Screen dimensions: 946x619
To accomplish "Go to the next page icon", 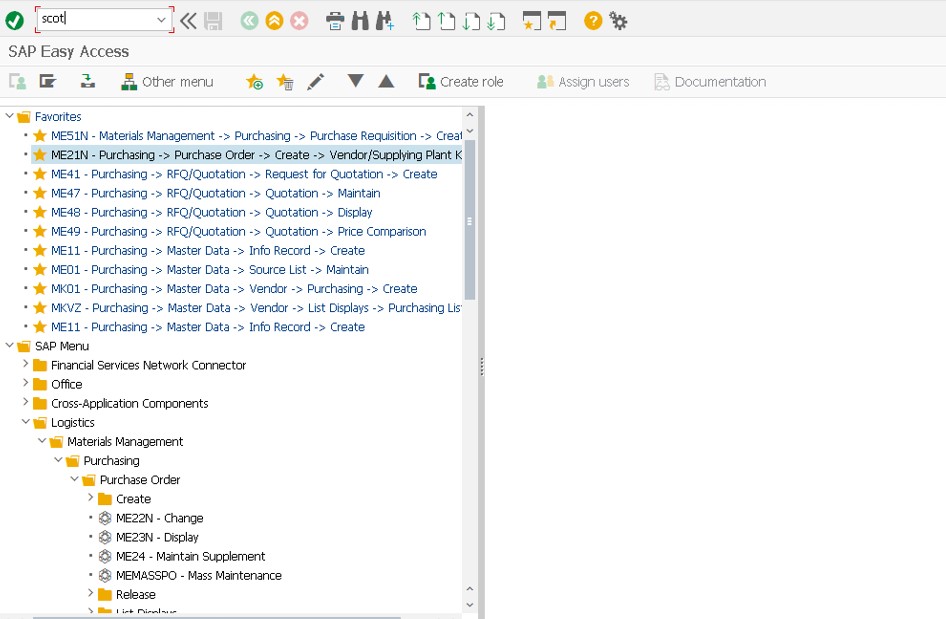I will tap(471, 21).
